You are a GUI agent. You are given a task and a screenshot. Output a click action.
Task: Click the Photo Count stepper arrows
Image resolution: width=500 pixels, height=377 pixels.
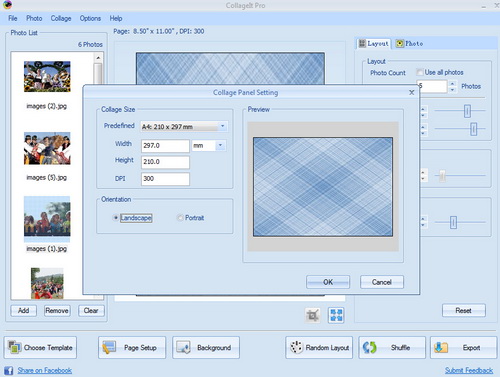[x=452, y=86]
